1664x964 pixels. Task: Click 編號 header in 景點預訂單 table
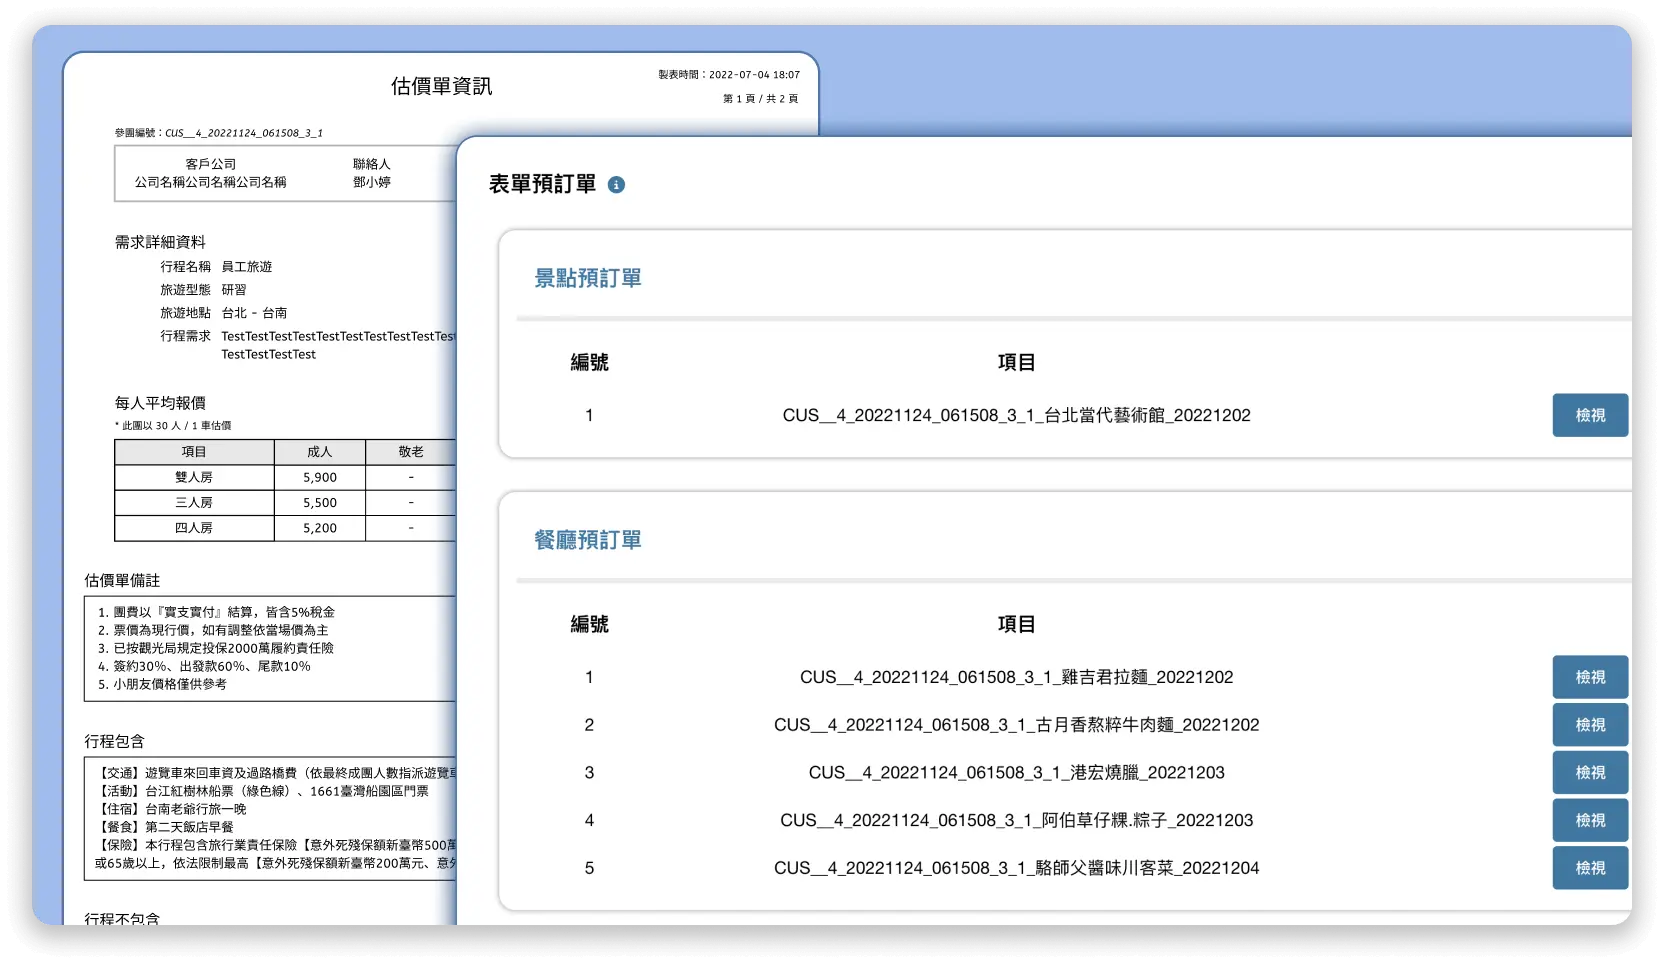589,363
